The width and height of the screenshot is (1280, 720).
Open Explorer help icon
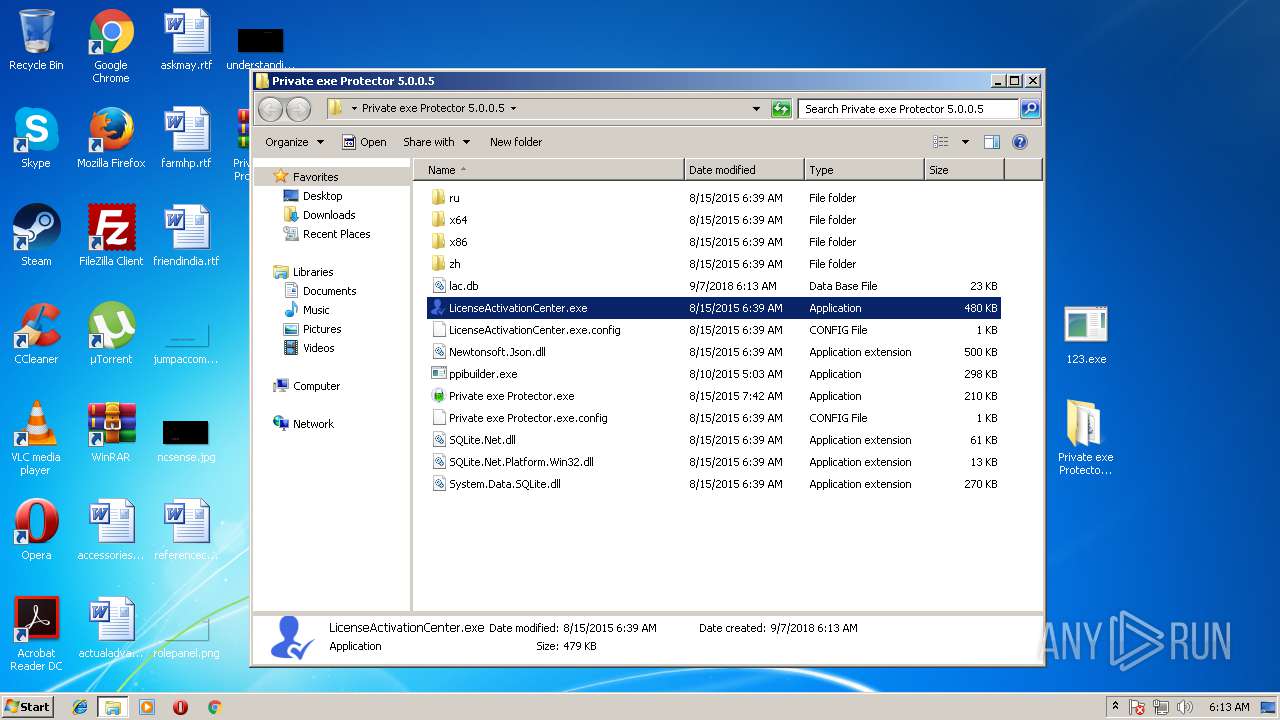1020,142
